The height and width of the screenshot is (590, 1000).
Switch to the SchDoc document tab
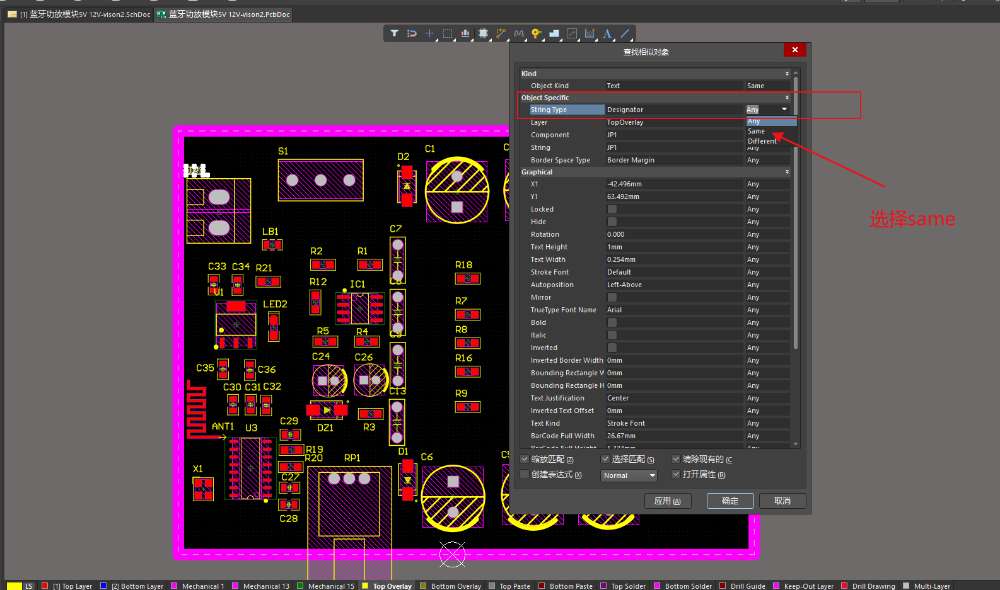coord(79,14)
